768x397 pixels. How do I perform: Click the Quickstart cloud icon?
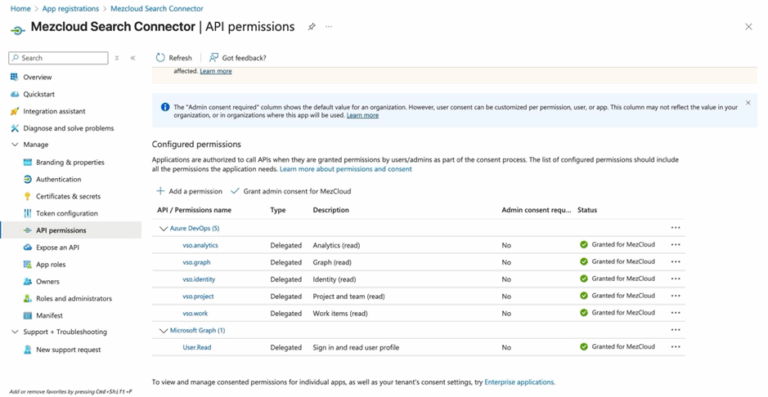[14, 94]
